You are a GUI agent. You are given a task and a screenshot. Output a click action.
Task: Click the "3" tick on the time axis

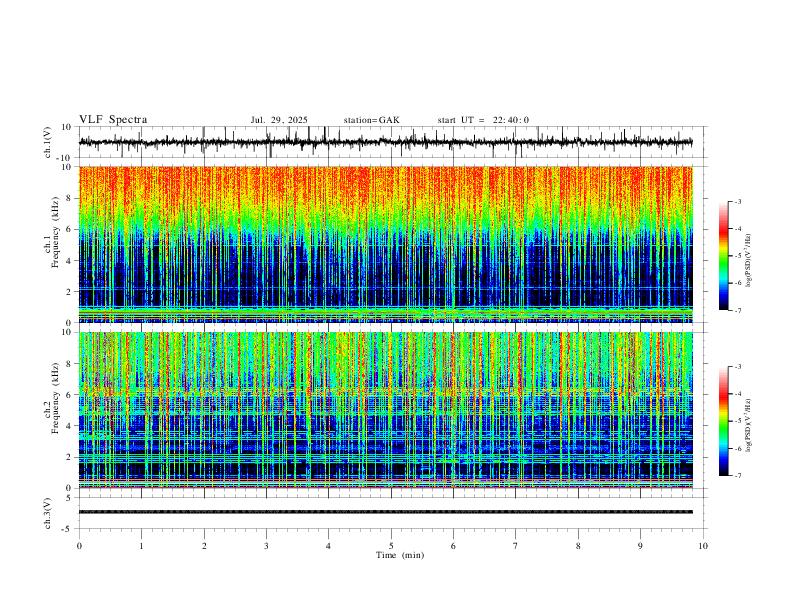(x=266, y=546)
